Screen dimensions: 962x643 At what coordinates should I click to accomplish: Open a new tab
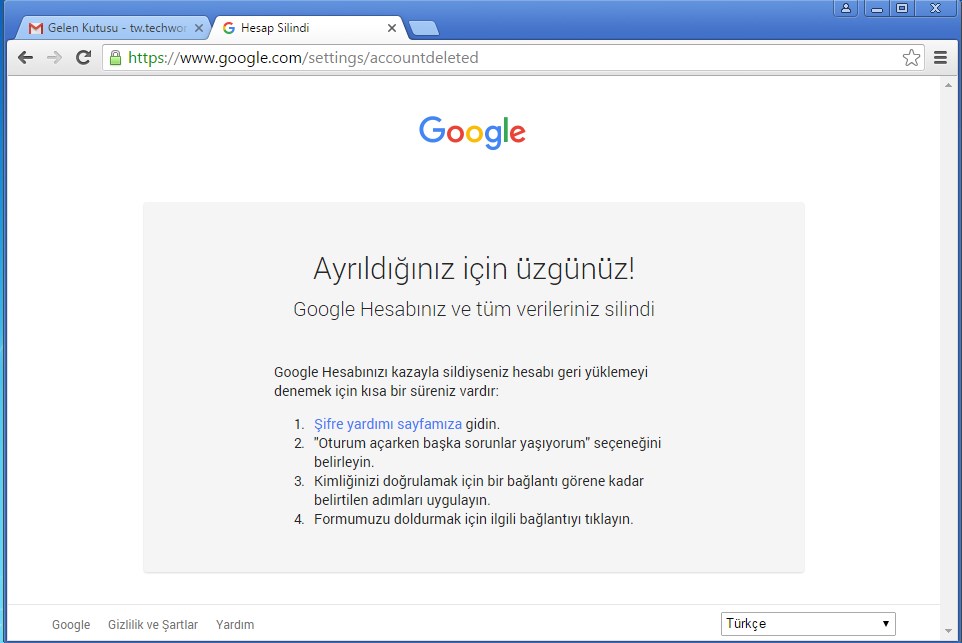424,28
